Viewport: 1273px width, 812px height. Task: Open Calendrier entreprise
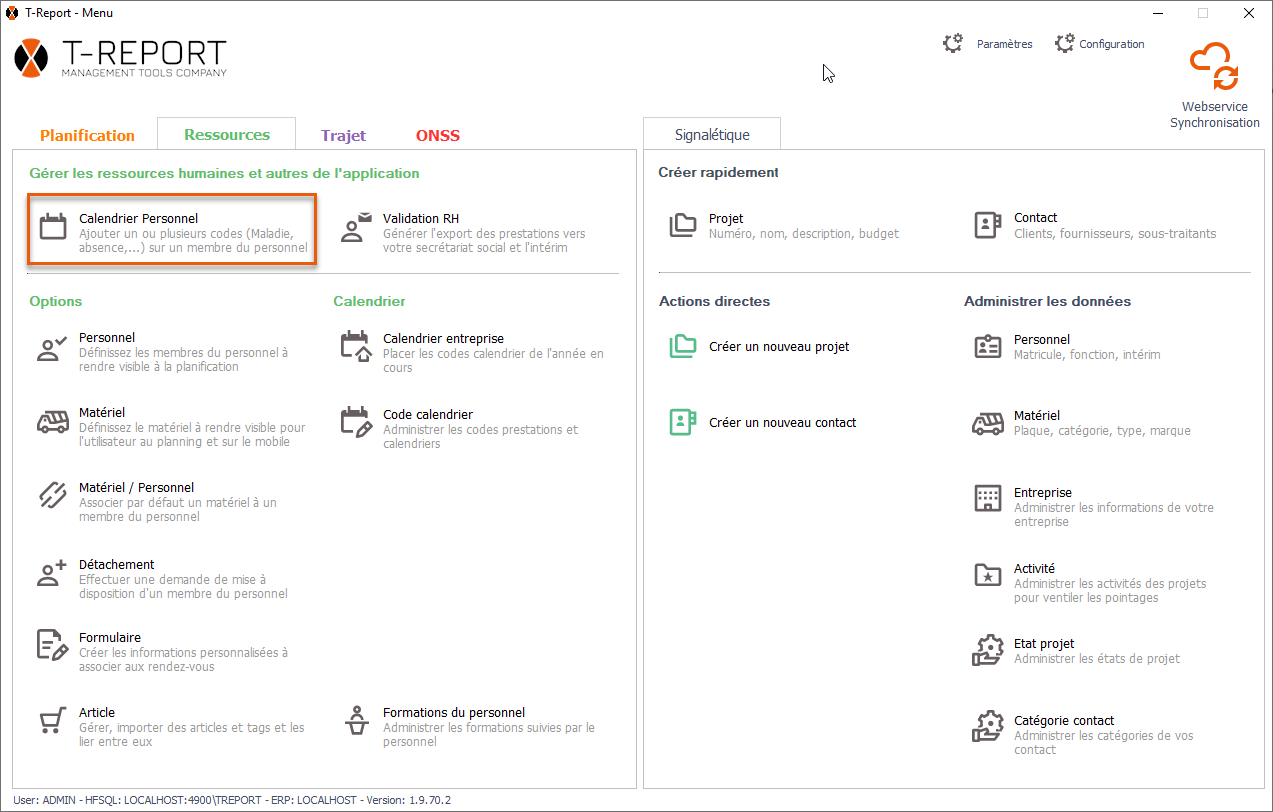[443, 339]
